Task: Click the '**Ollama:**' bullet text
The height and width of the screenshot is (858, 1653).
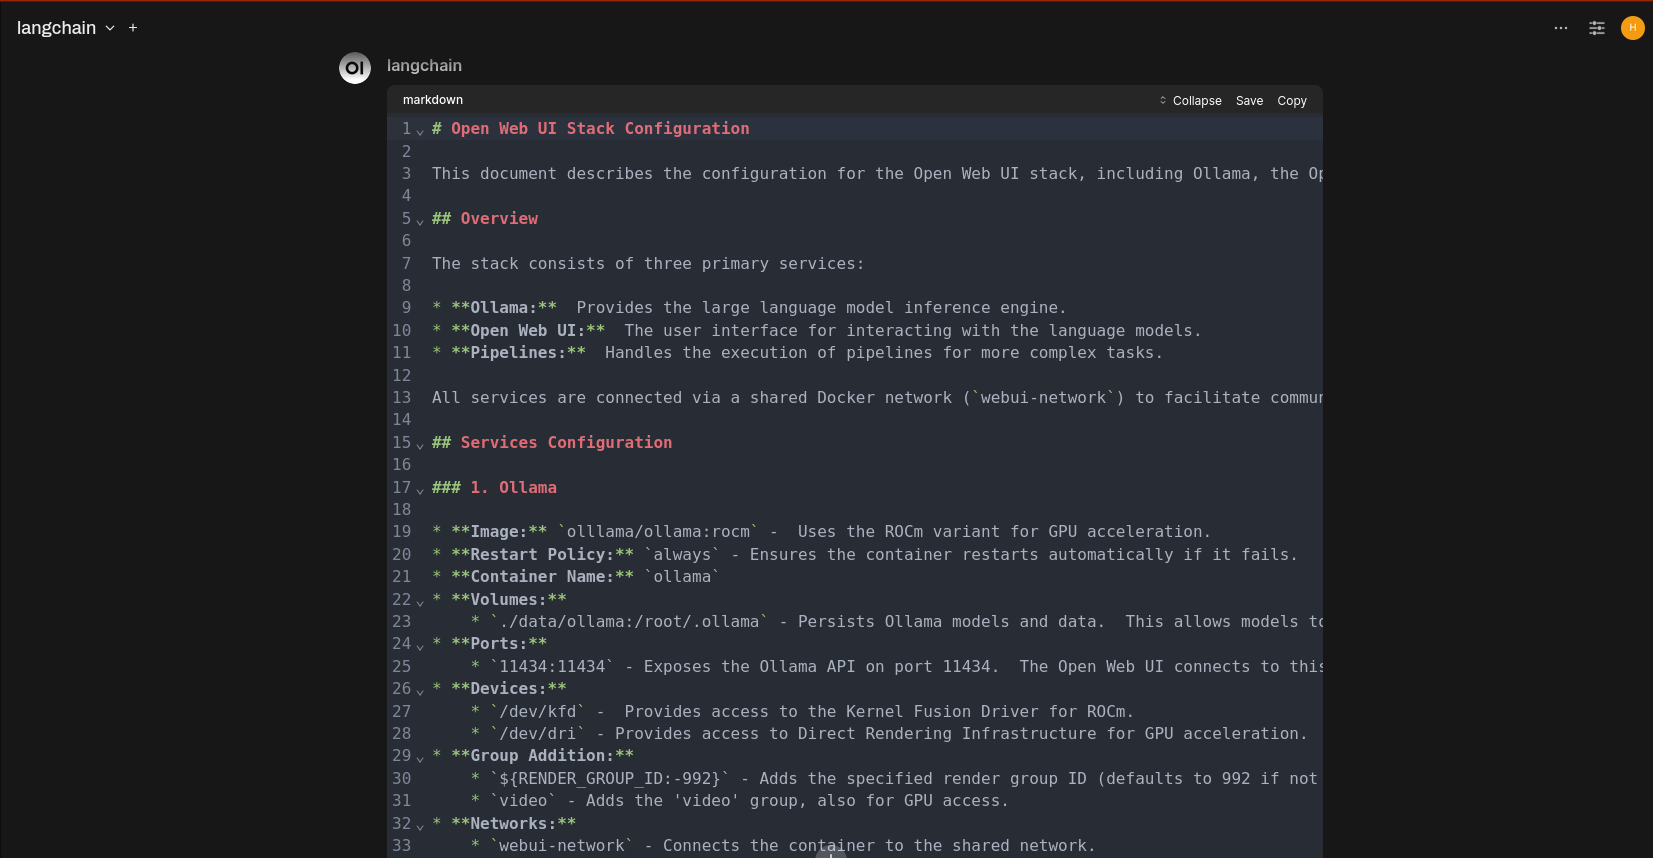Action: coord(504,307)
